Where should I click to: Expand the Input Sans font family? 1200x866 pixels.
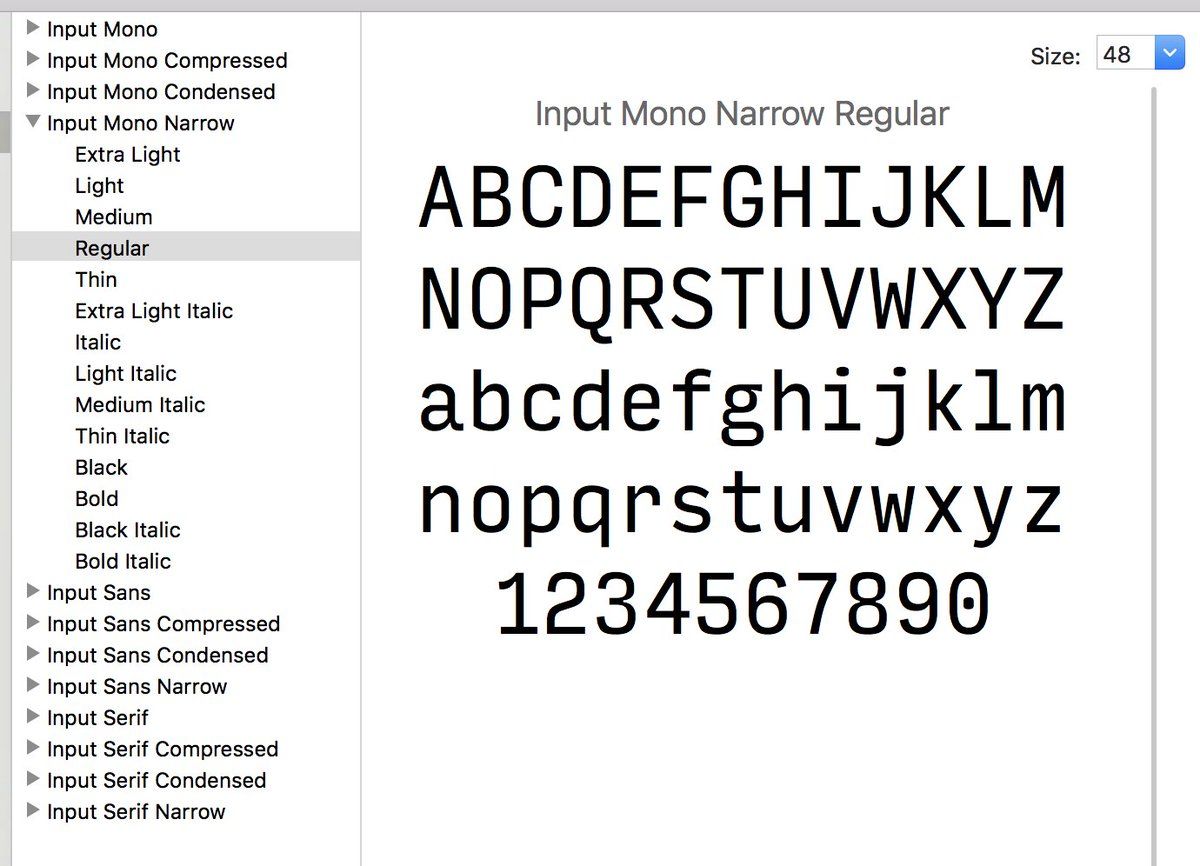tap(33, 592)
